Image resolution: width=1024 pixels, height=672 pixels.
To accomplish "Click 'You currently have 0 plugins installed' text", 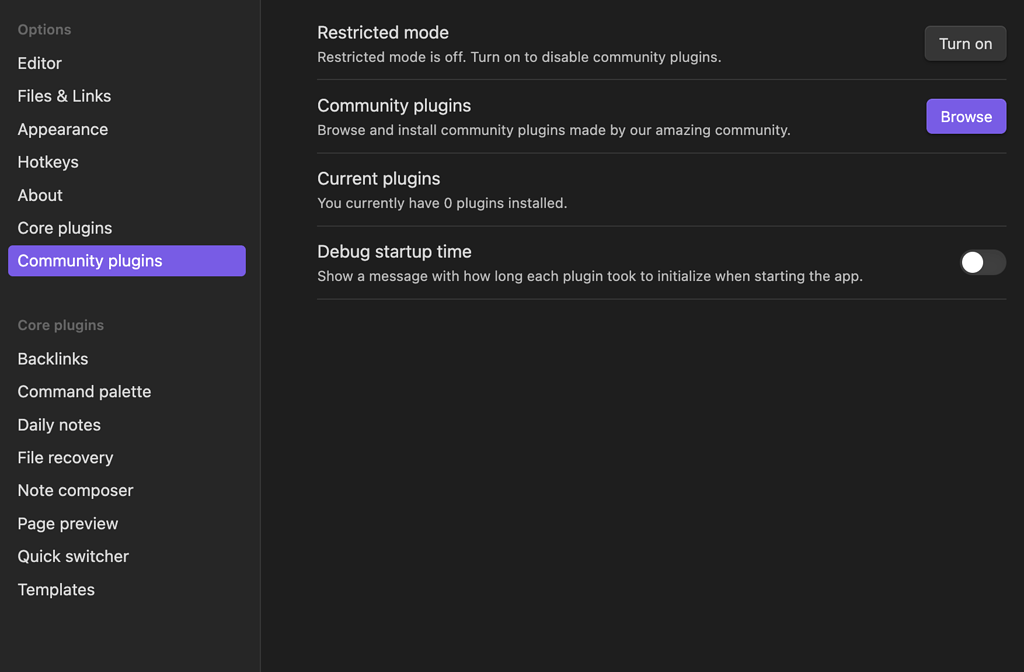I will [x=442, y=203].
